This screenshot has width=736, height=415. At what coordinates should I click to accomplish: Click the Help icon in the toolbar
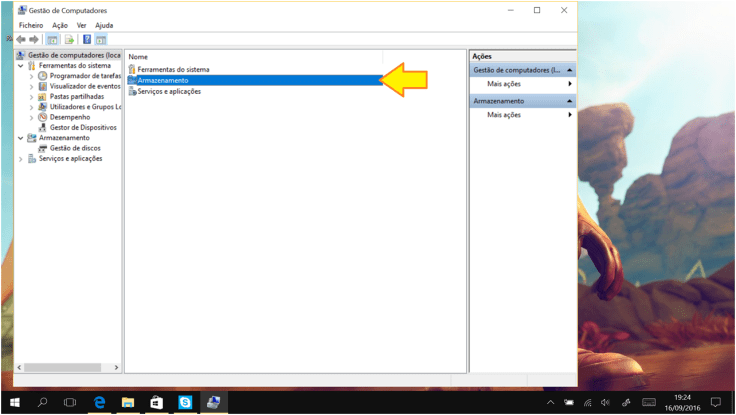click(87, 39)
